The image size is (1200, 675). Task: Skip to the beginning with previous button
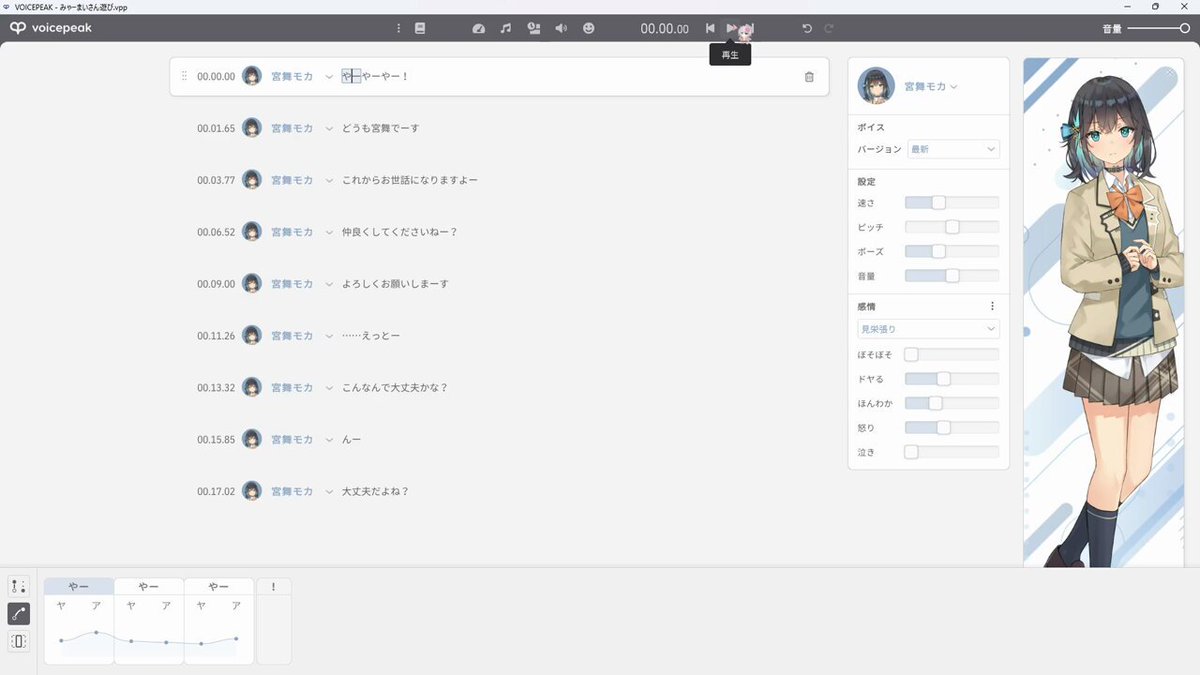(710, 28)
